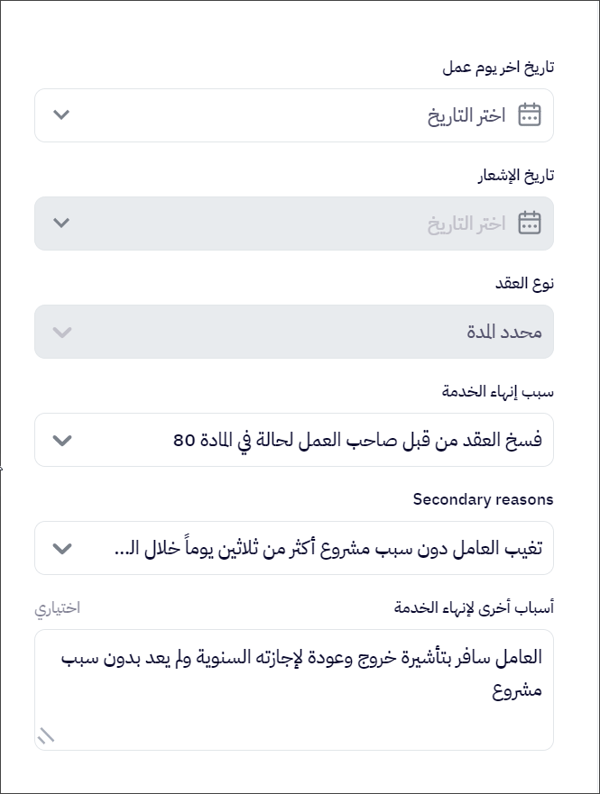Viewport: 600px width, 794px height.
Task: Click the chevron in contract type dropdown
Action: (61, 332)
